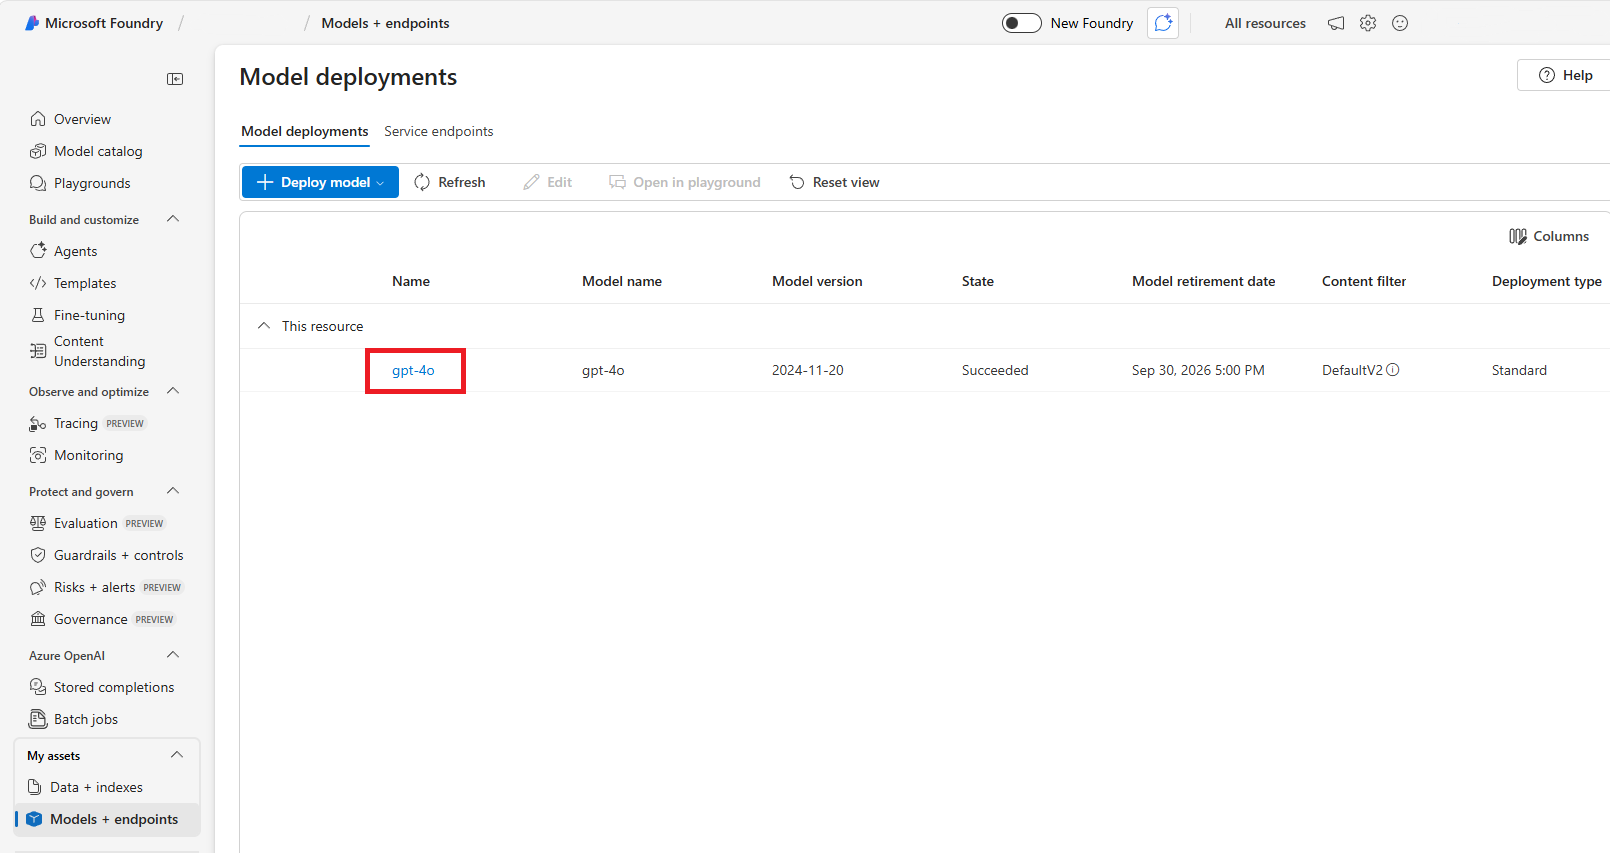The width and height of the screenshot is (1610, 853).
Task: Collapse the Build and customize section
Action: coord(173,219)
